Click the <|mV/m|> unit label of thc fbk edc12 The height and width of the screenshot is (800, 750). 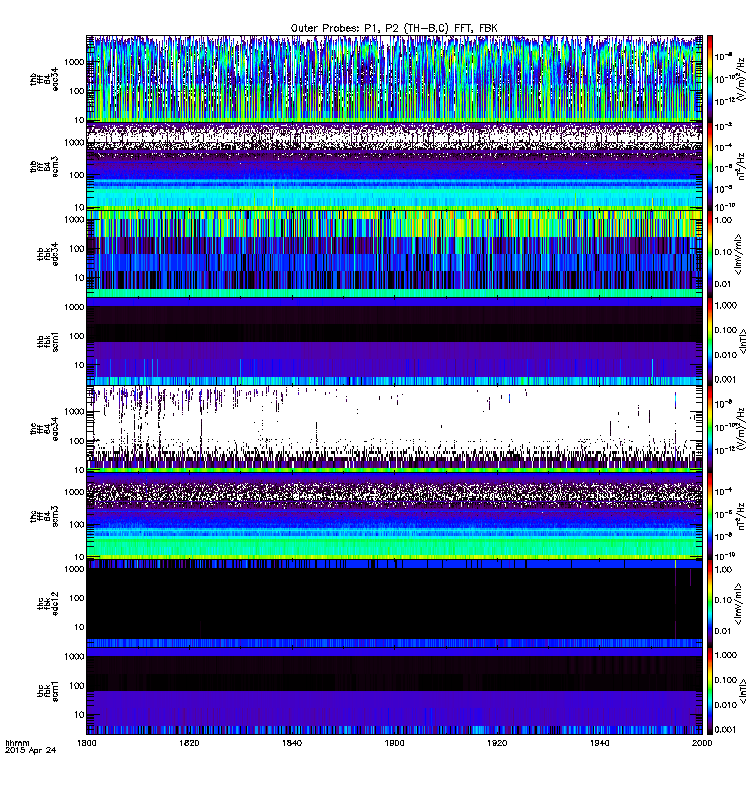(x=739, y=604)
